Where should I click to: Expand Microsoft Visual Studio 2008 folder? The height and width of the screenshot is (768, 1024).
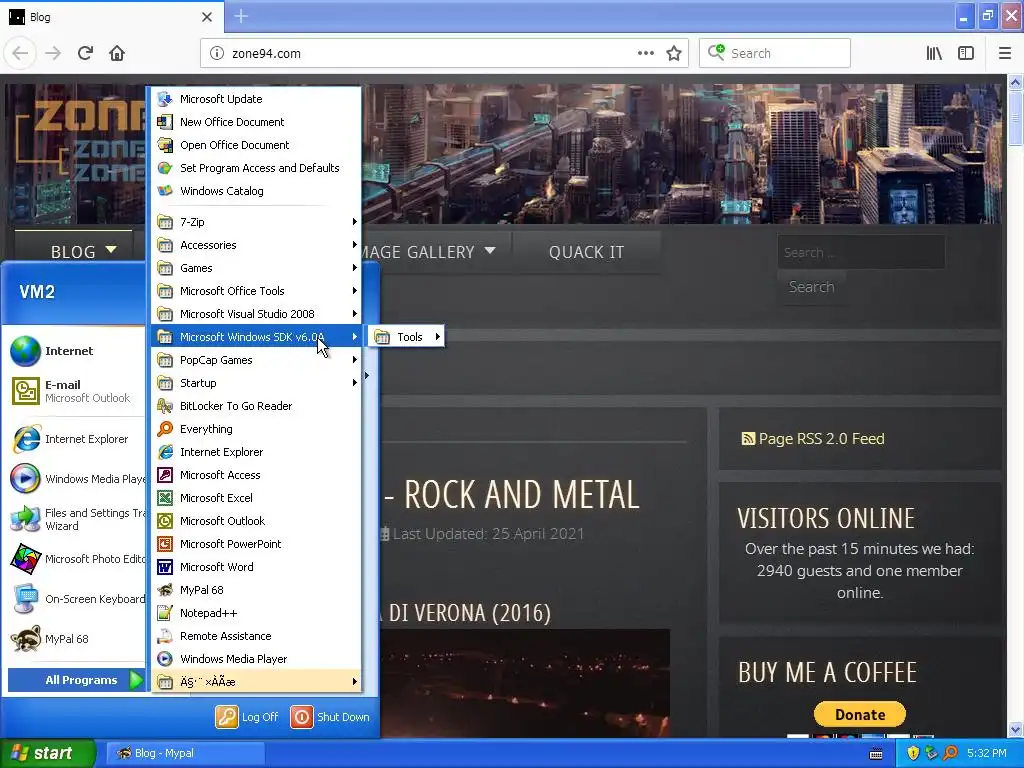pyautogui.click(x=256, y=314)
